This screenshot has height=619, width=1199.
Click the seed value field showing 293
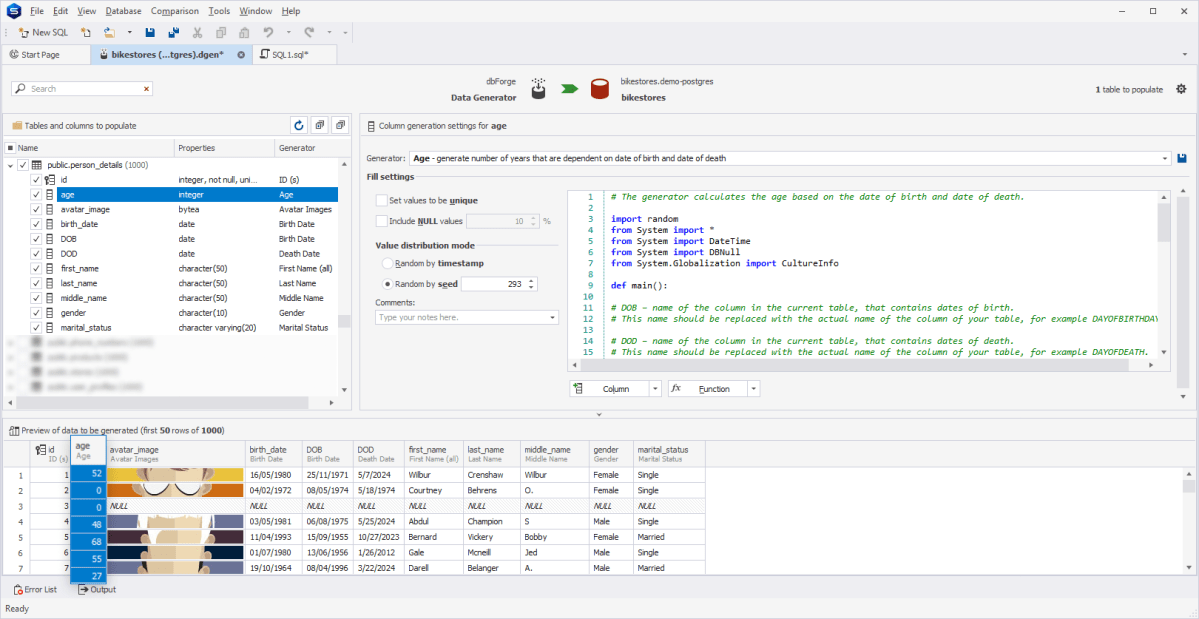(x=494, y=284)
